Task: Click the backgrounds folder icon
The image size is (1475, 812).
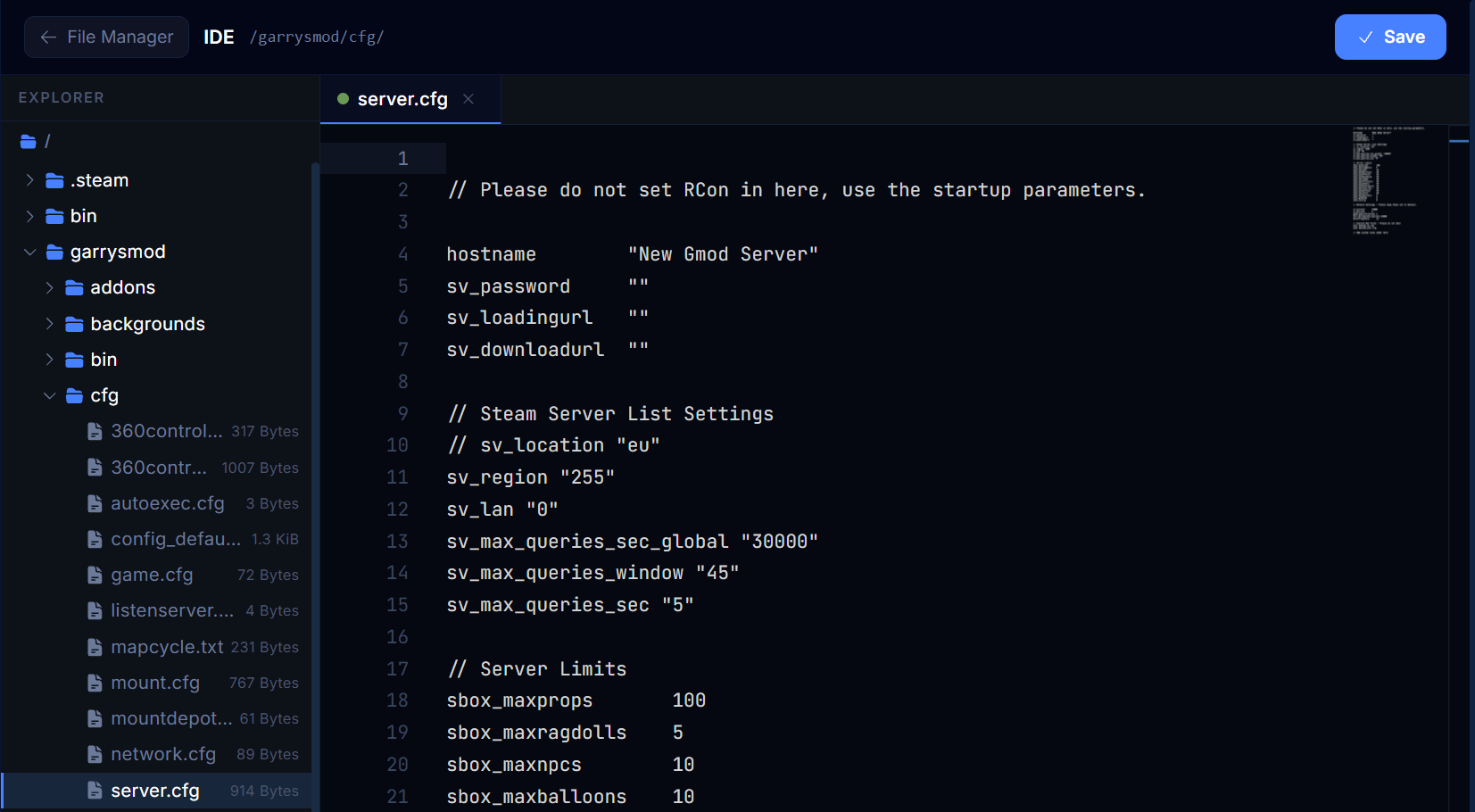Action: [74, 324]
